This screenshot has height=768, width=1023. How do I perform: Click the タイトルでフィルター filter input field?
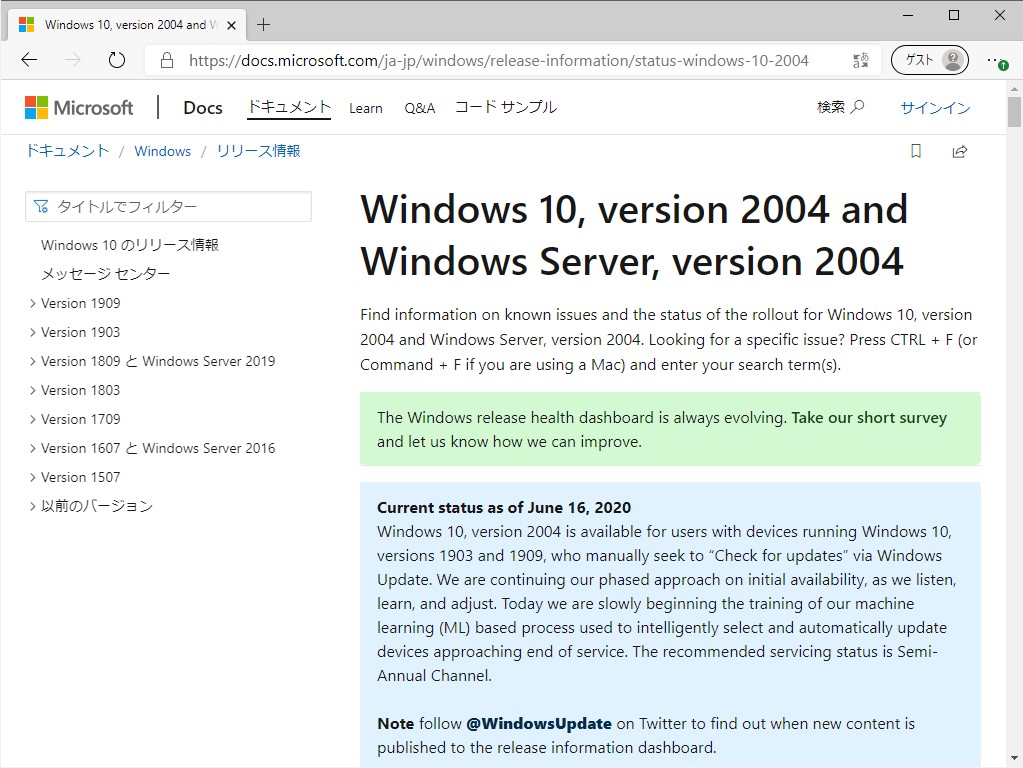pyautogui.click(x=168, y=207)
